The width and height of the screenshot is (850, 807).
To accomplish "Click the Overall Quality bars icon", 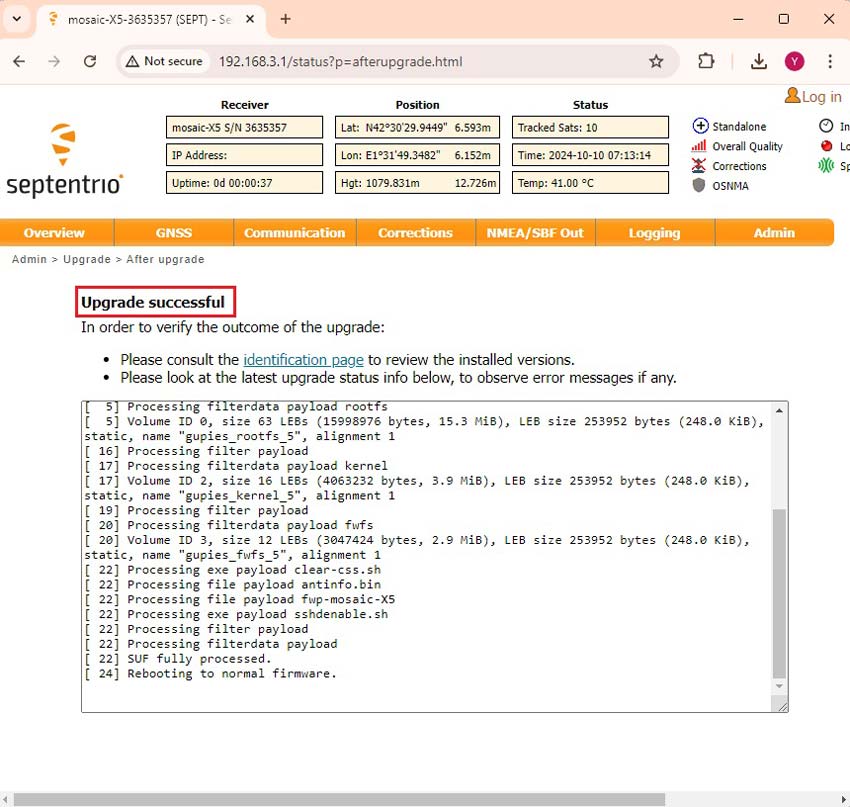I will click(x=699, y=146).
